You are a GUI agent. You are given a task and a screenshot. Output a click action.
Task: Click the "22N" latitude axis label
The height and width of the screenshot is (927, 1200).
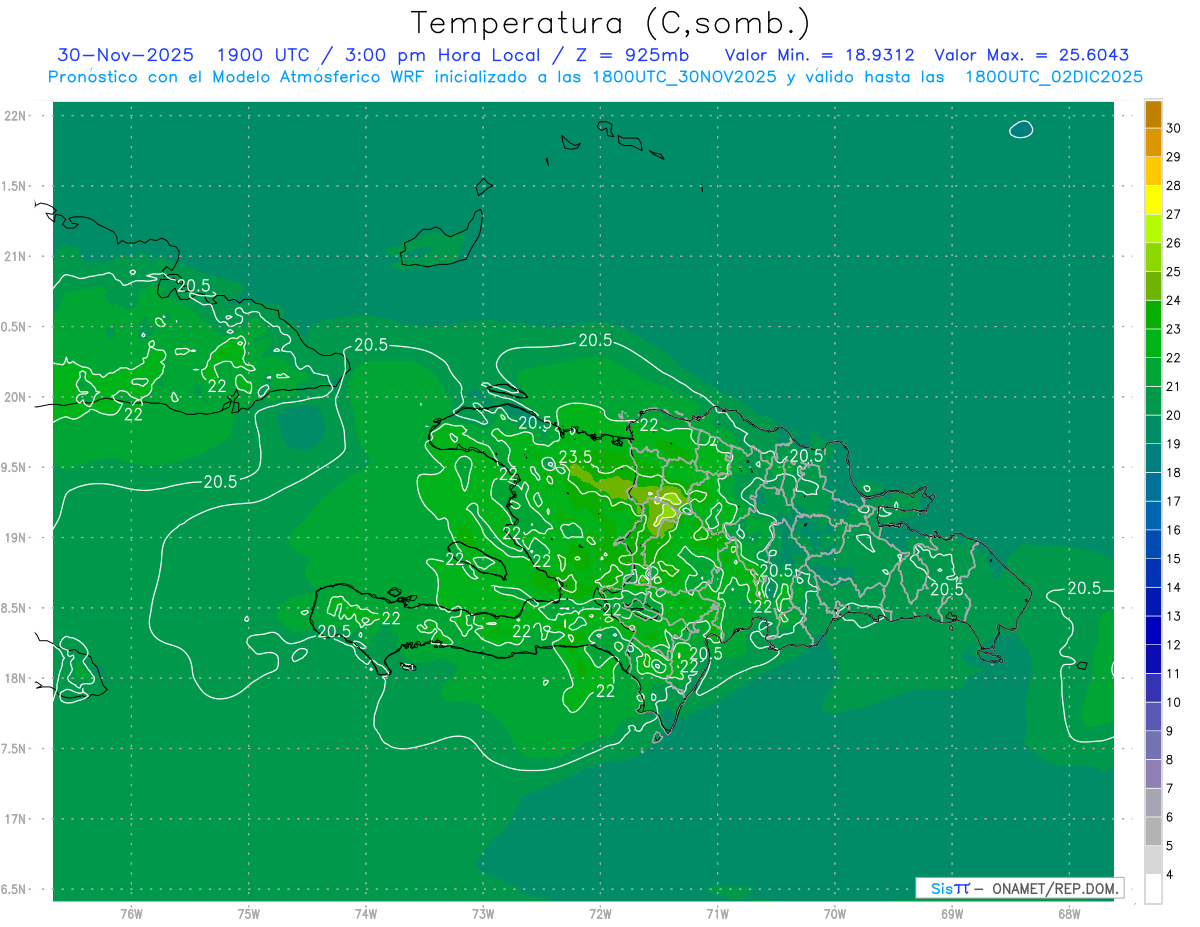[17, 116]
